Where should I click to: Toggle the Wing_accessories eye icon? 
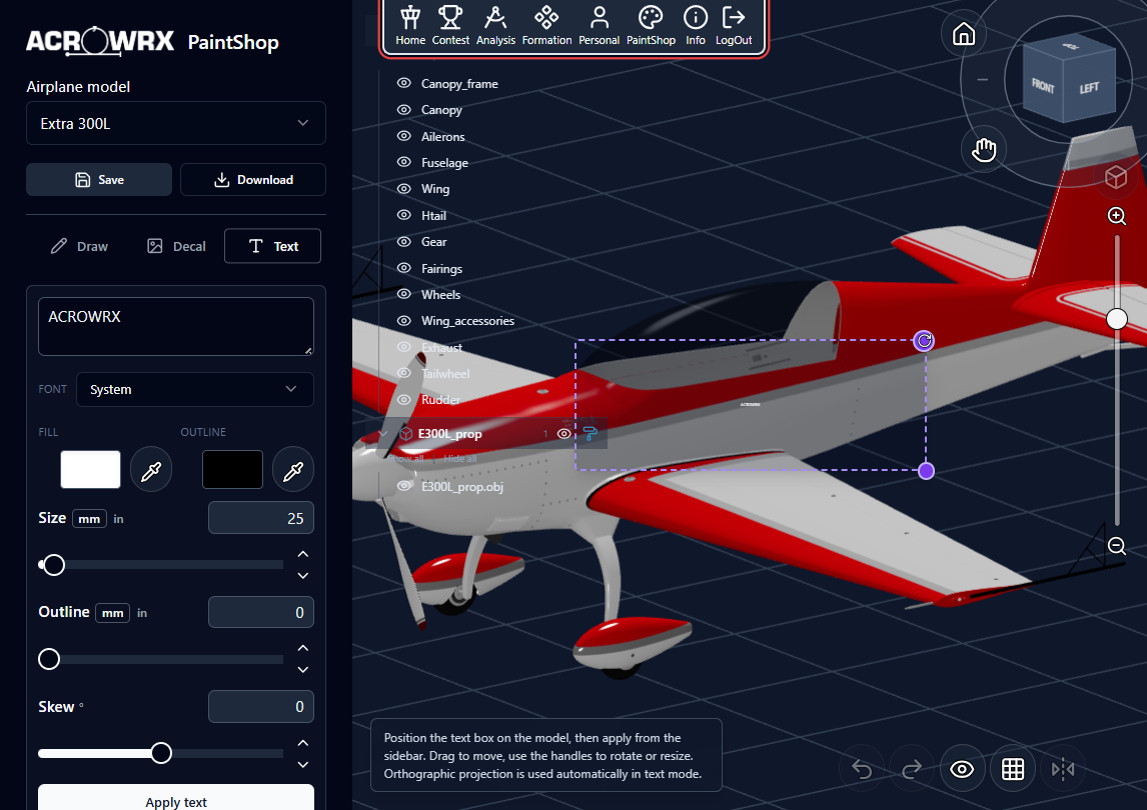click(x=404, y=320)
